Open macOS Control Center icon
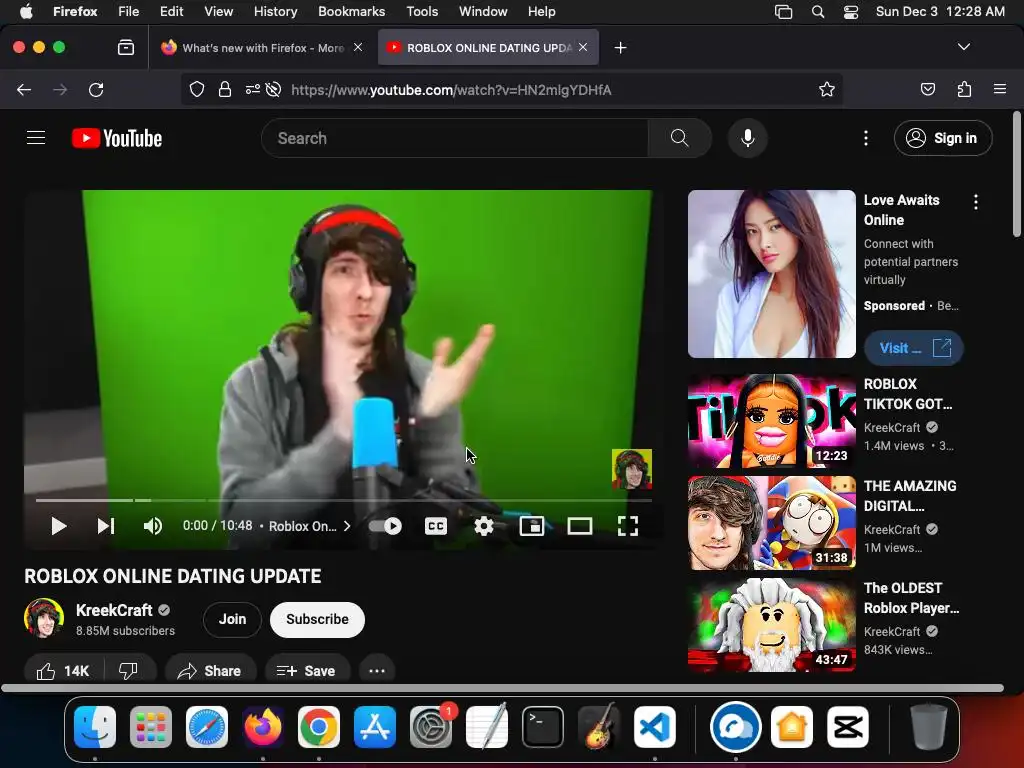This screenshot has height=768, width=1024. tap(851, 12)
